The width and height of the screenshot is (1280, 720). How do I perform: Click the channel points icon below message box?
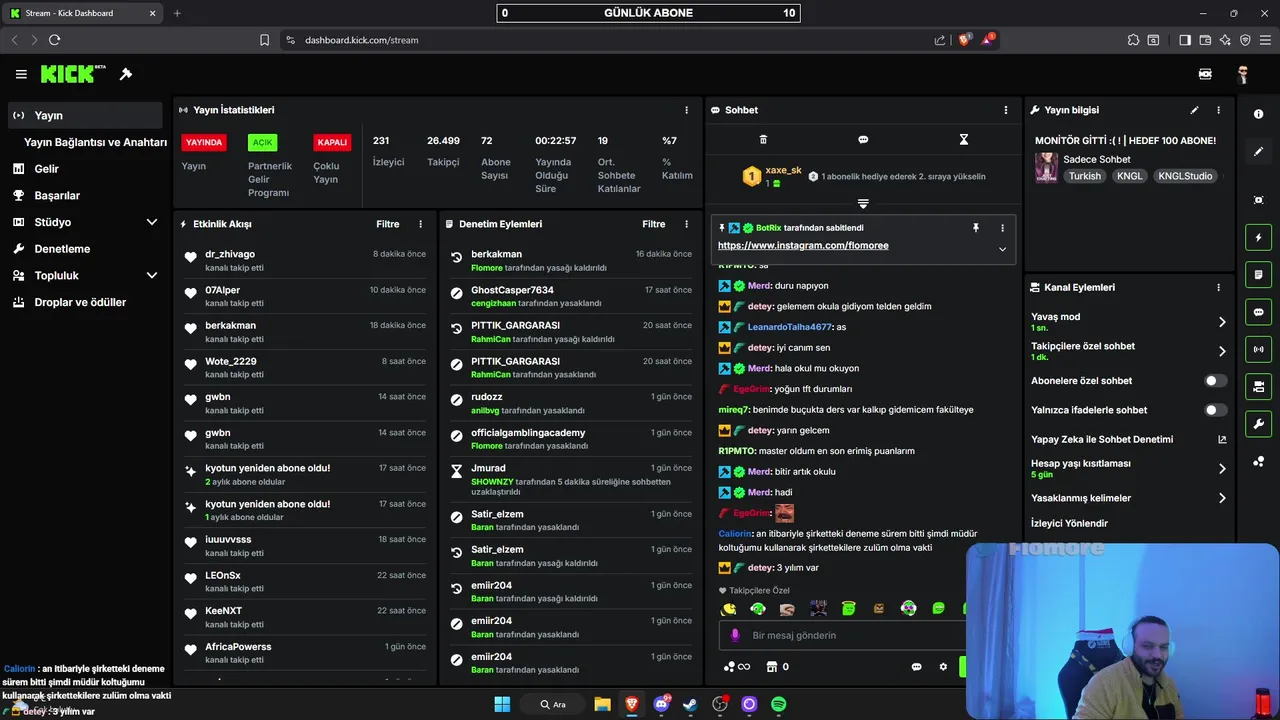point(736,667)
